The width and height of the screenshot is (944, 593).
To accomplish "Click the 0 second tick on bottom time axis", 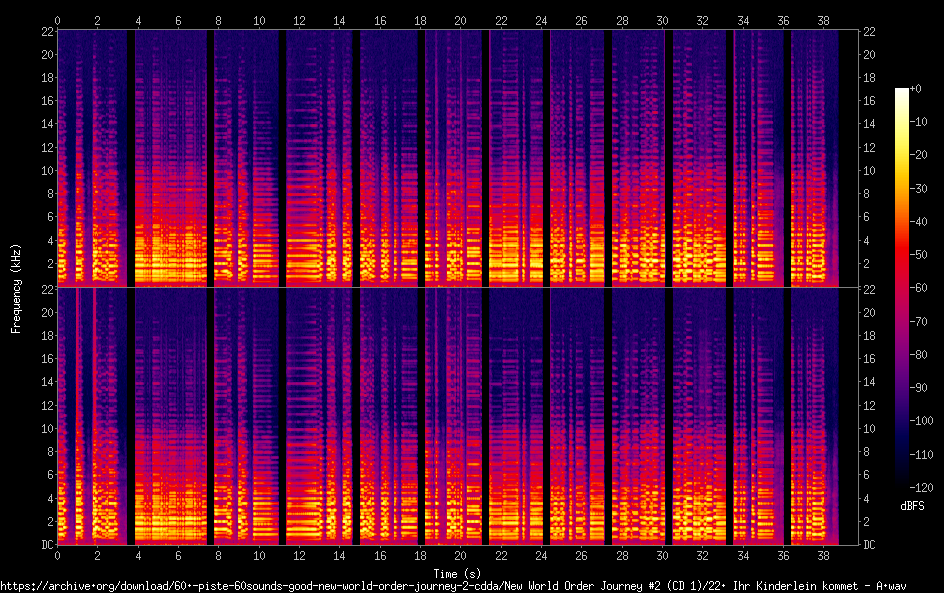I will (57, 555).
